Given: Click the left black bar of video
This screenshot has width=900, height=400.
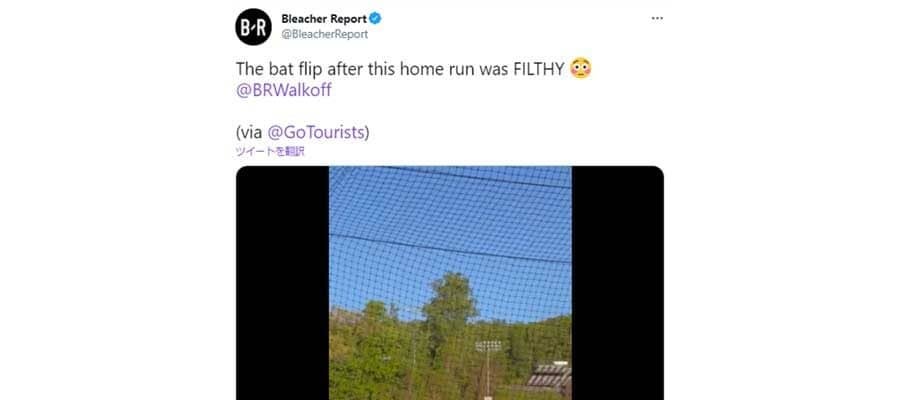Looking at the screenshot, I should tap(282, 283).
